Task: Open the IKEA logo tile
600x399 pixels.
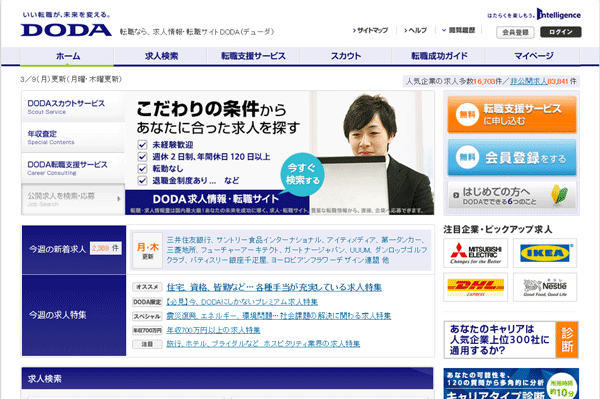Action: 545,253
